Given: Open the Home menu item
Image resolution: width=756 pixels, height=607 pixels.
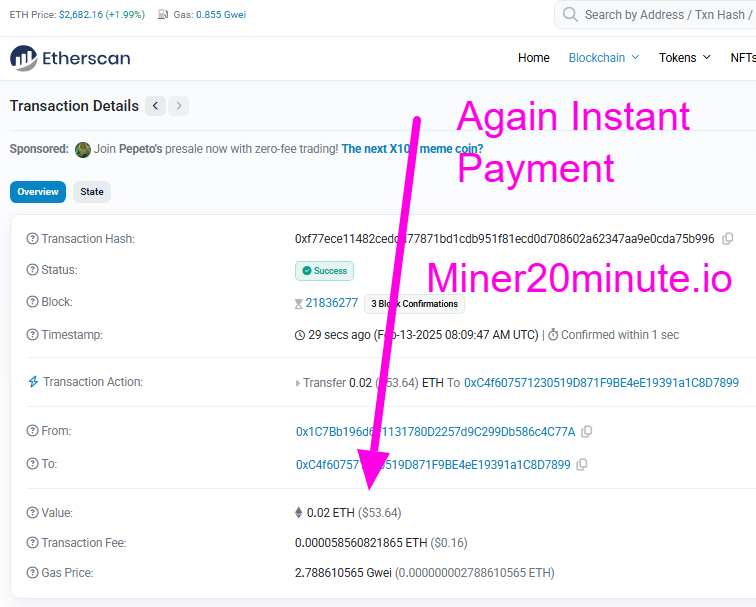Looking at the screenshot, I should tap(534, 58).
